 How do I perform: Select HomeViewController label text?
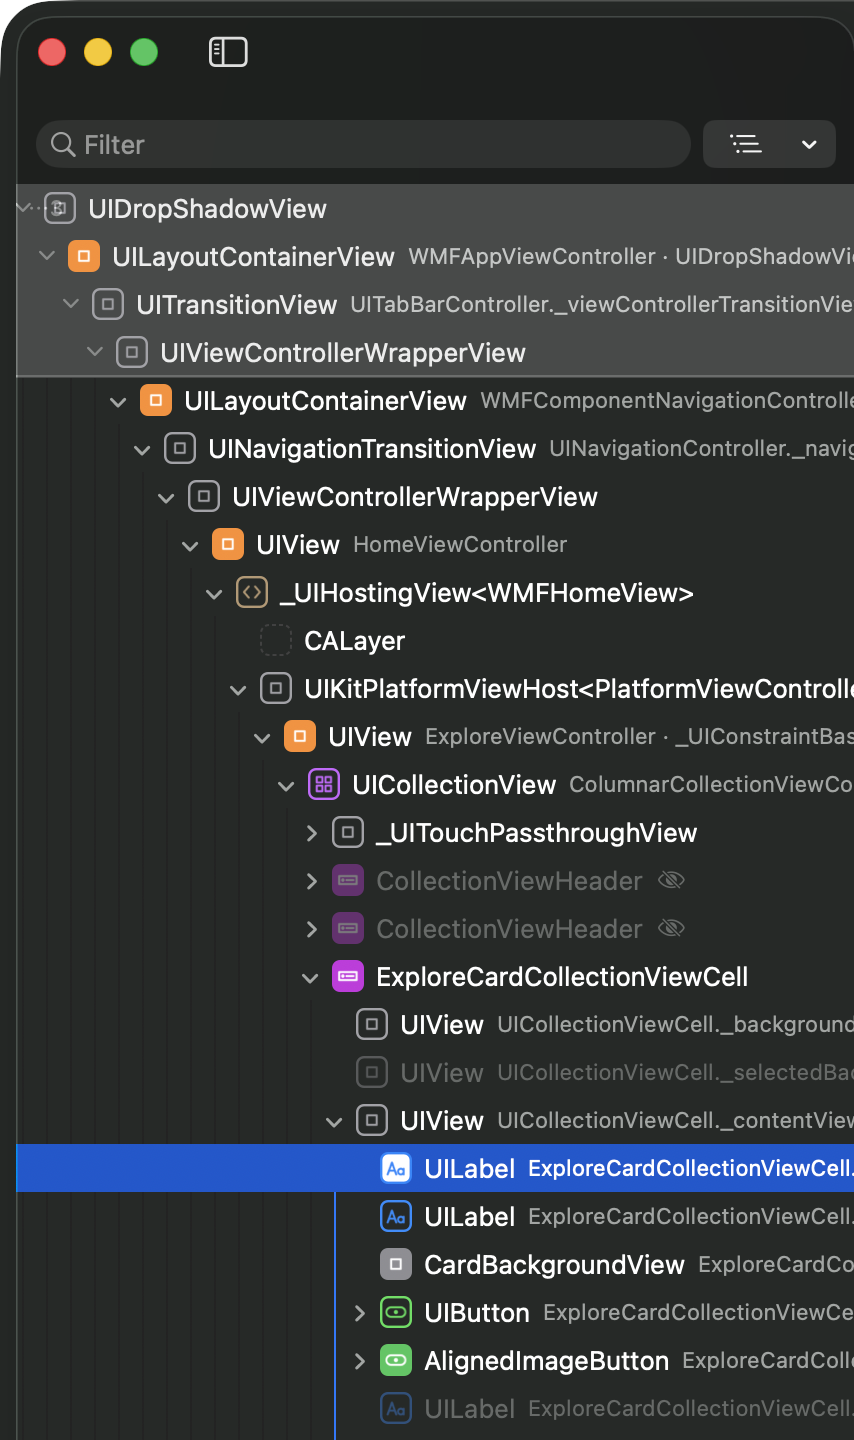click(x=460, y=545)
